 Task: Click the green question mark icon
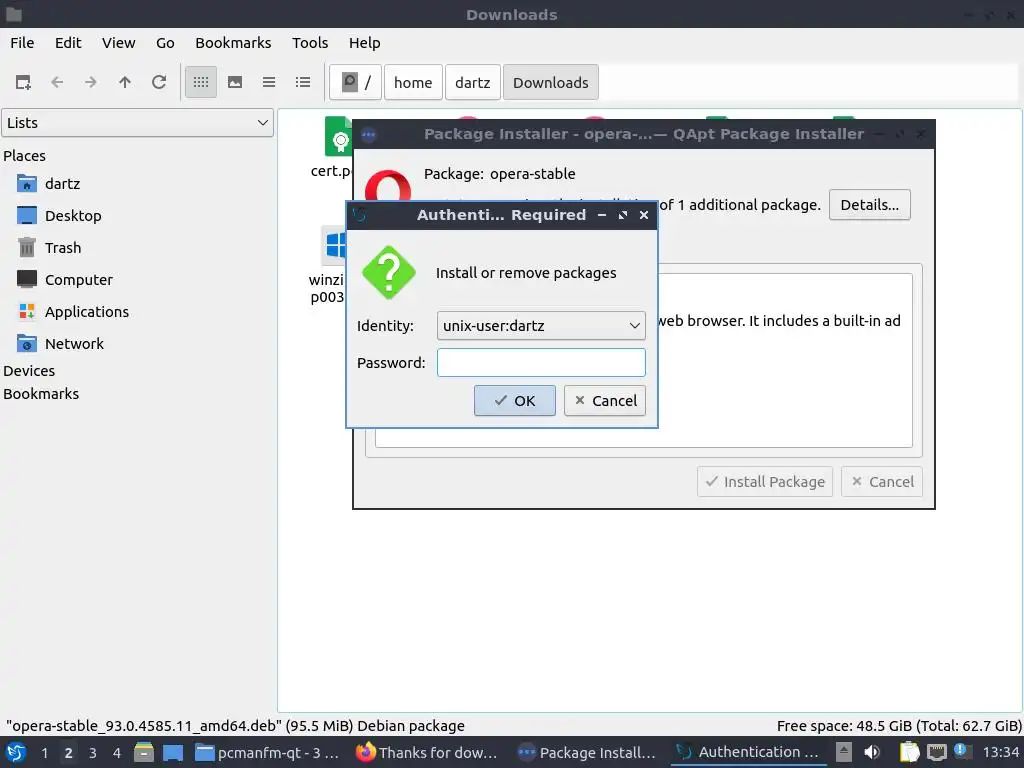[x=389, y=272]
